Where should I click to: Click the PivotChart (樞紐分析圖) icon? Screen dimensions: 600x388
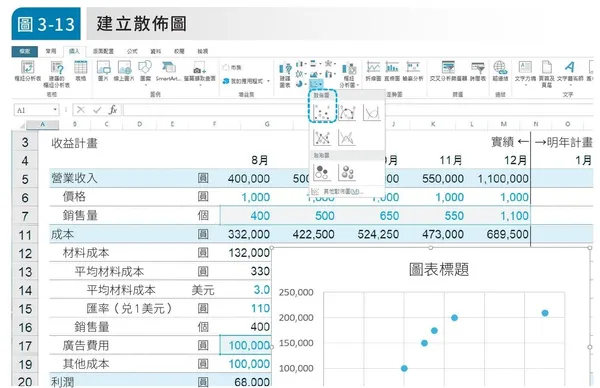(349, 69)
